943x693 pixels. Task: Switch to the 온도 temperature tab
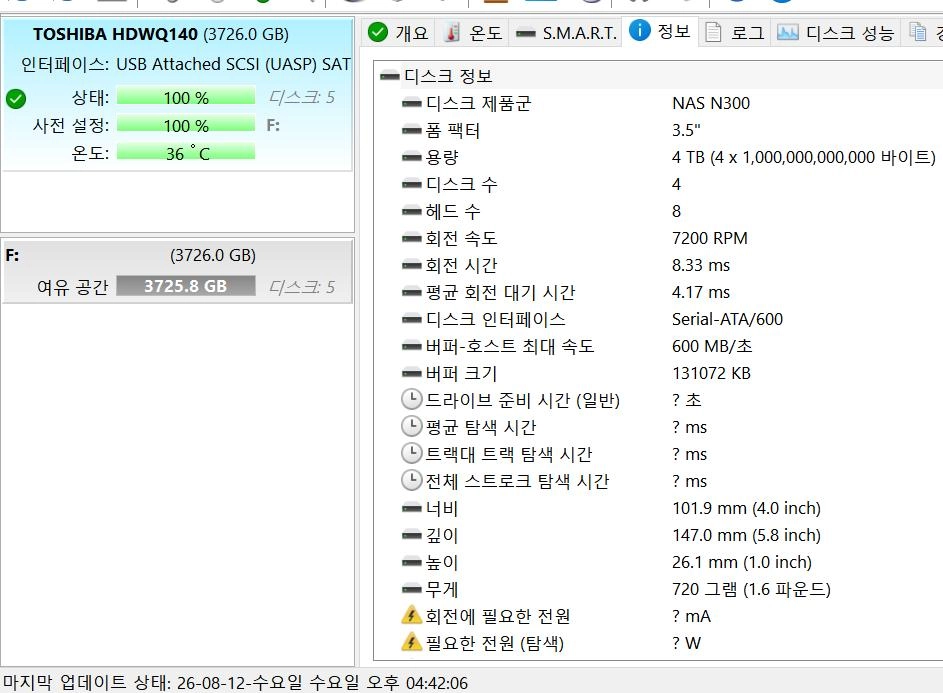point(473,32)
